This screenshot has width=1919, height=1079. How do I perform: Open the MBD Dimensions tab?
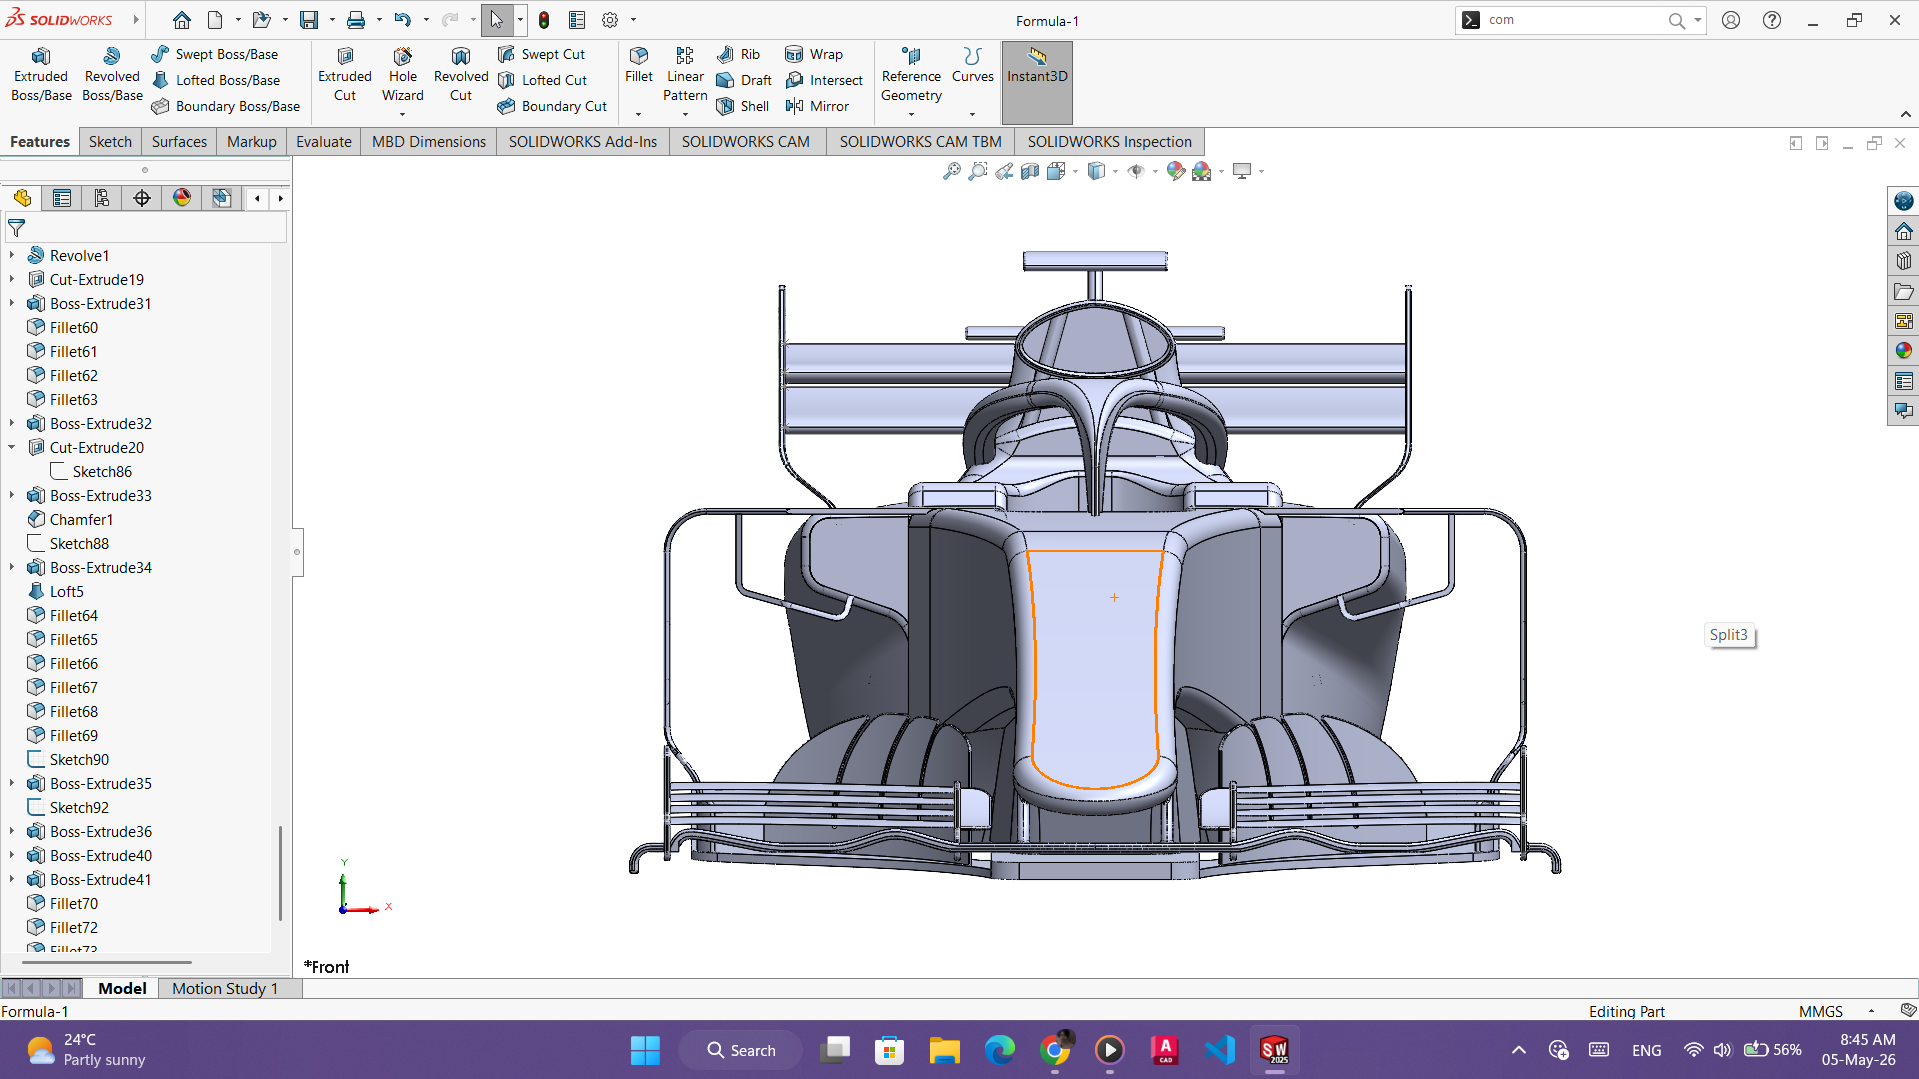tap(429, 142)
